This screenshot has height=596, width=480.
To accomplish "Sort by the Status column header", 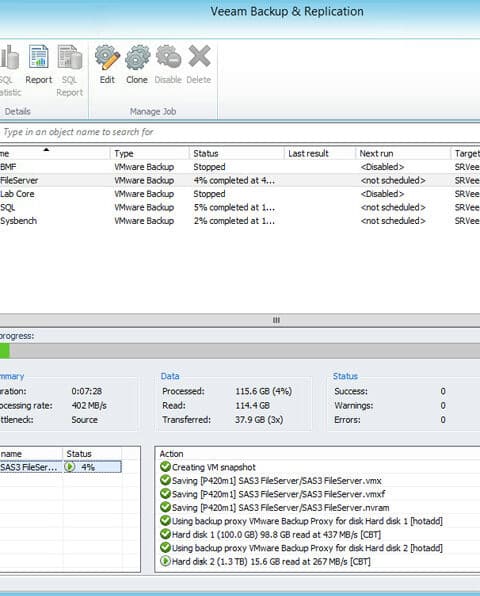I will [236, 154].
